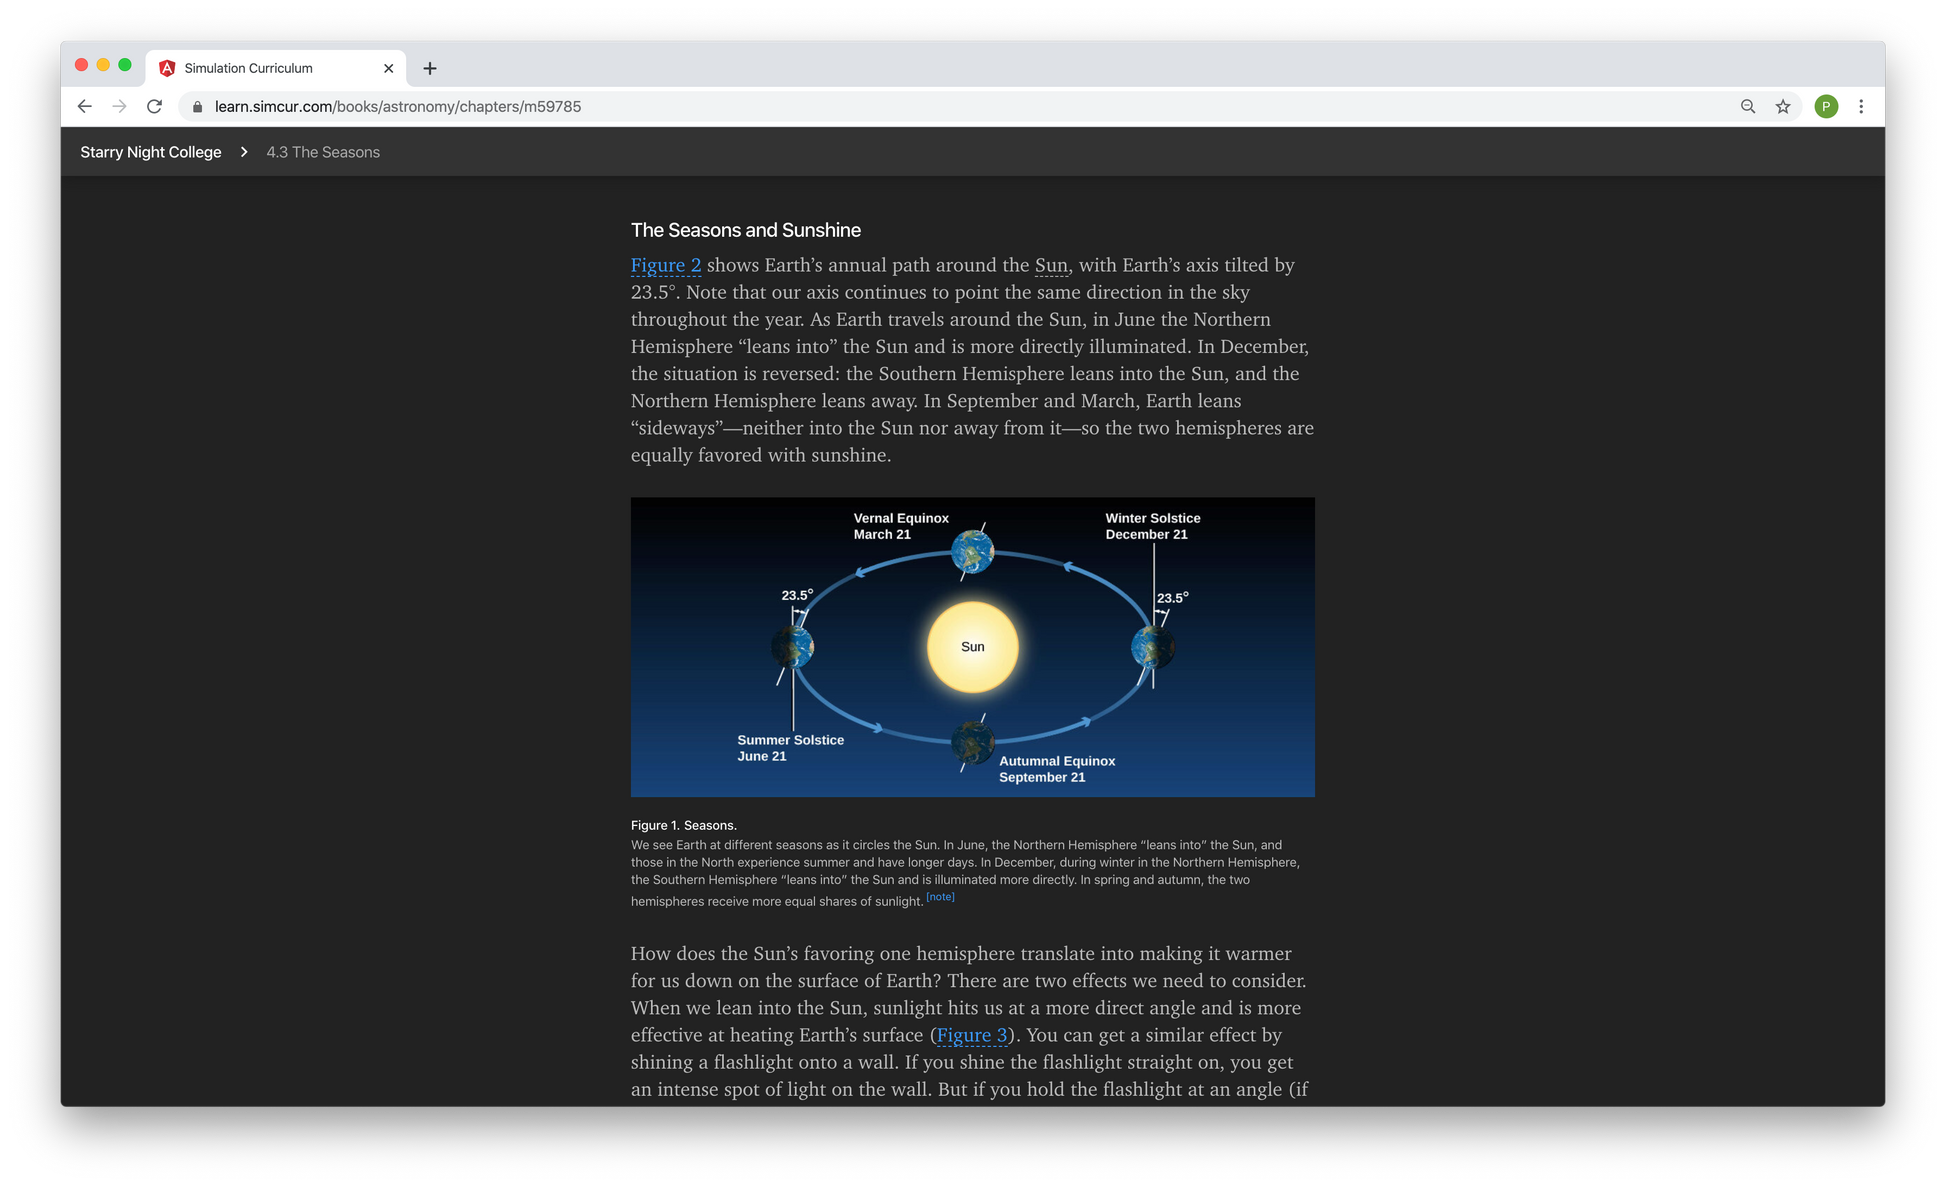Click the breadcrumb chevron arrow
This screenshot has height=1187, width=1946.
(x=244, y=152)
